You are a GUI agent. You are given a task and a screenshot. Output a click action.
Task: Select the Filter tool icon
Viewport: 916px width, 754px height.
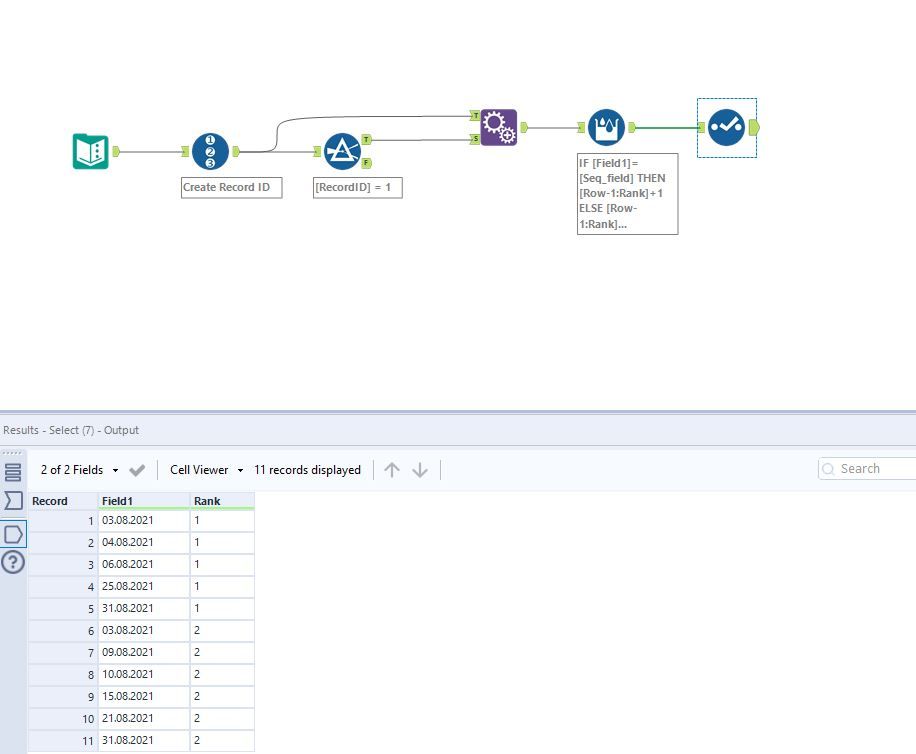342,151
